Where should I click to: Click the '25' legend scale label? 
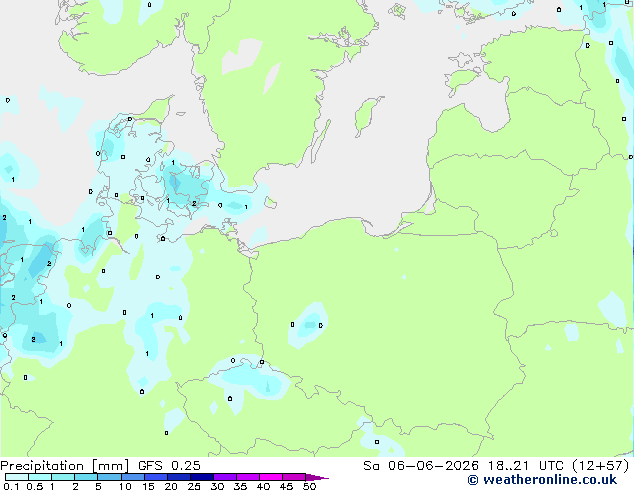[194, 486]
